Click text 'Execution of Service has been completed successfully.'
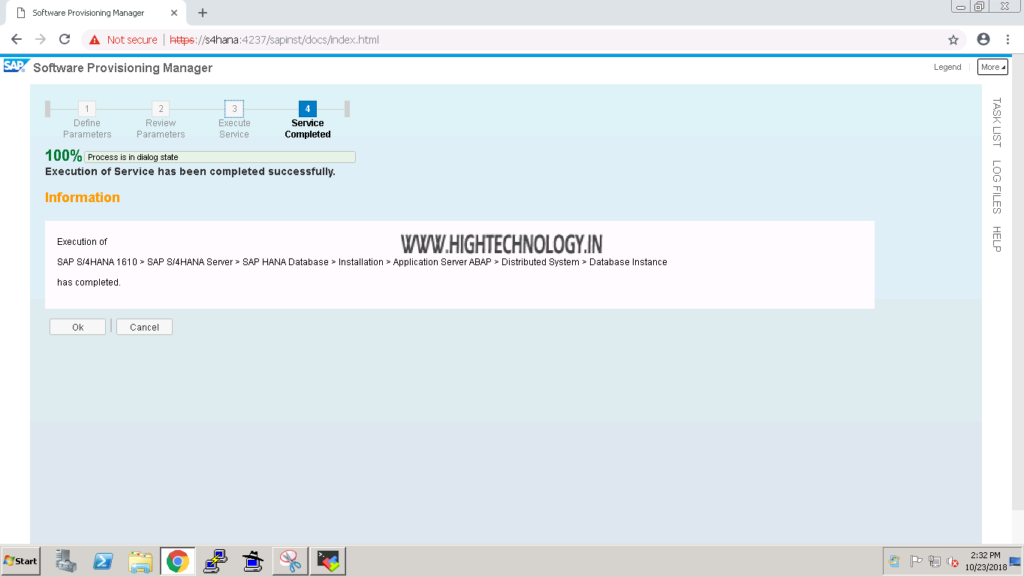This screenshot has width=1024, height=577. click(190, 172)
